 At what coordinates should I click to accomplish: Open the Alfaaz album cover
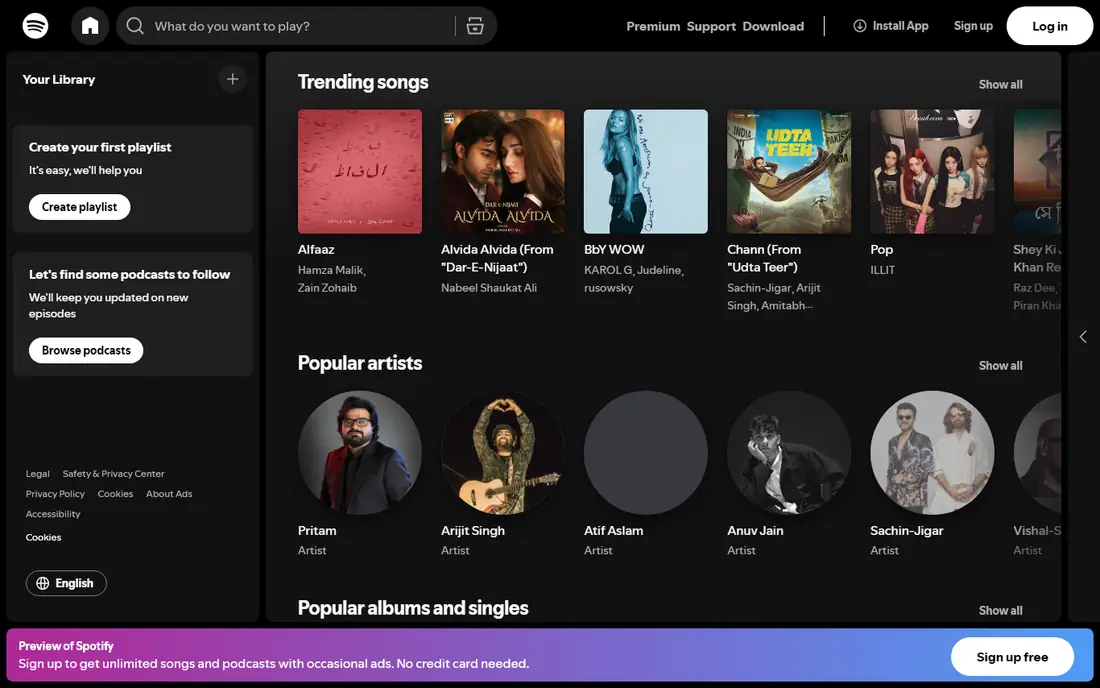coord(360,171)
